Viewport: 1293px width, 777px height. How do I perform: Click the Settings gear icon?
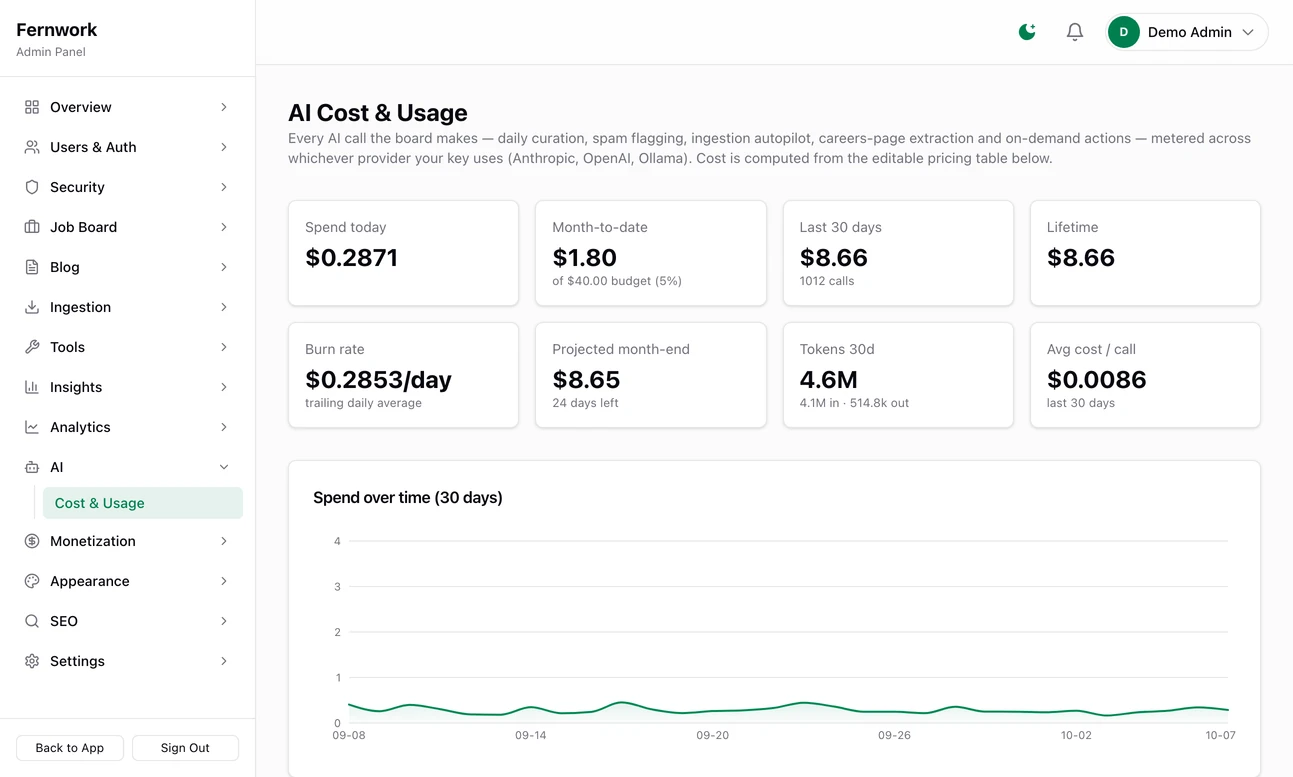tap(32, 661)
